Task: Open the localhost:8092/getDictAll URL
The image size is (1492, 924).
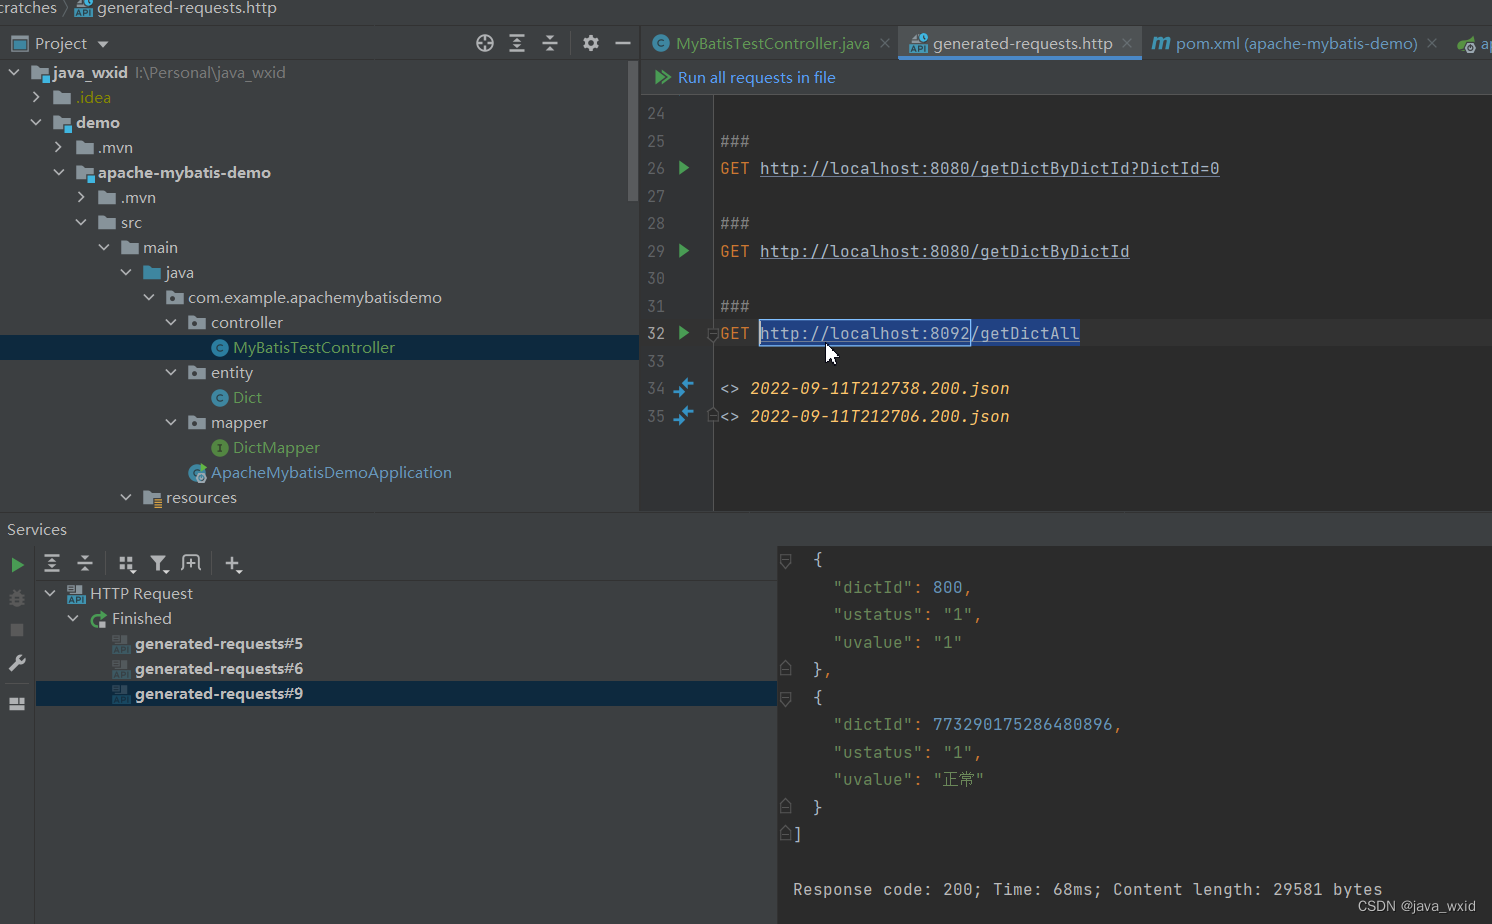Action: pos(919,333)
